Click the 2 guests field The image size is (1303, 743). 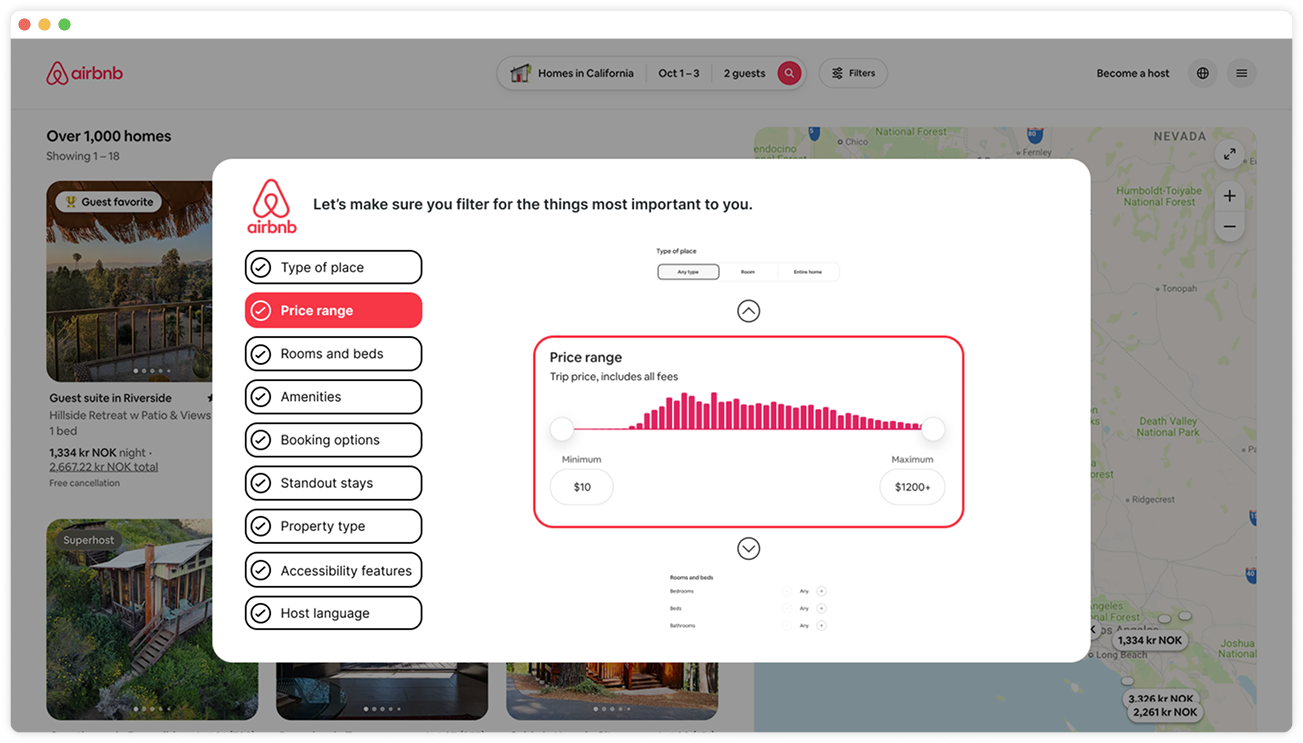(744, 73)
